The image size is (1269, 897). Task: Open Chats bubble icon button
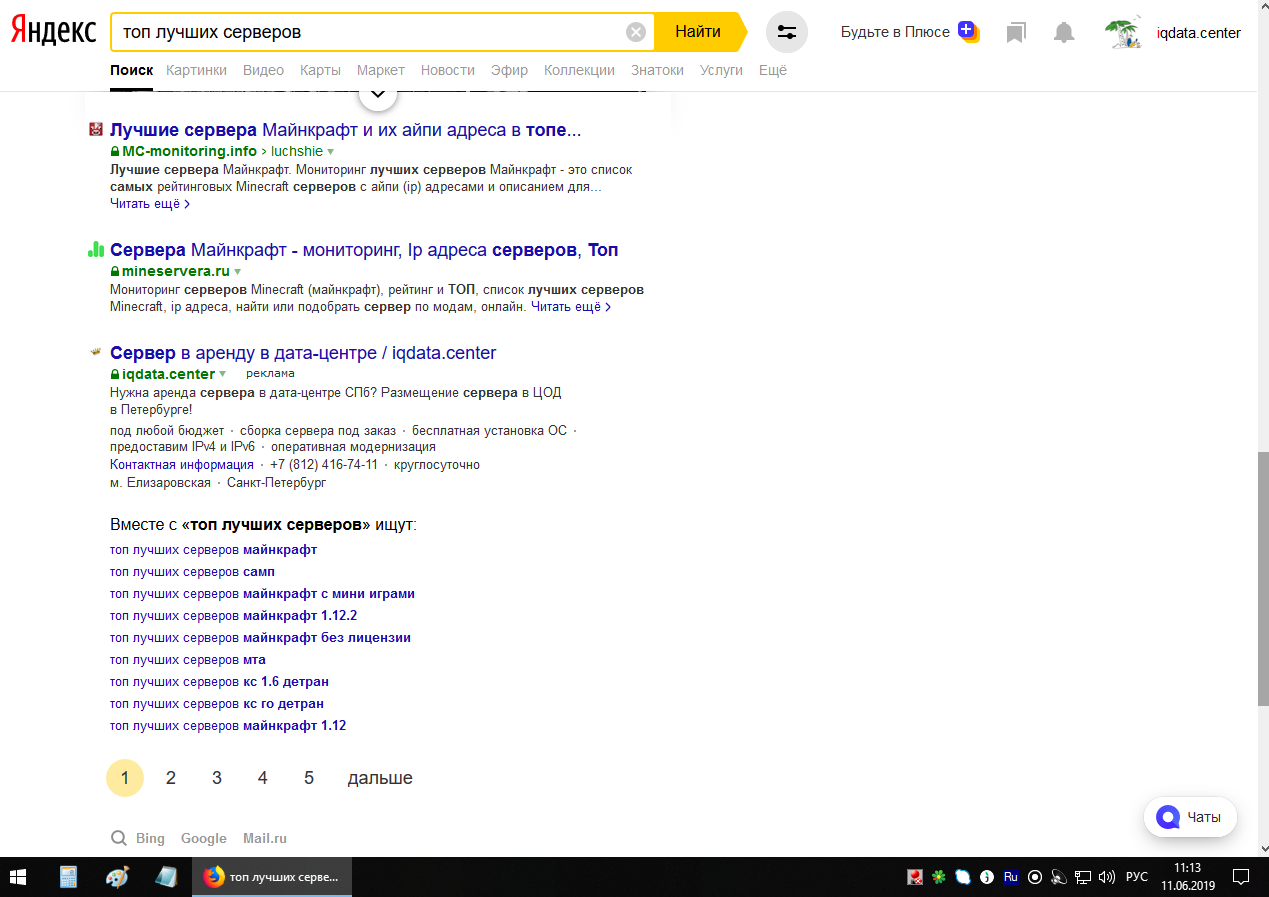click(x=1190, y=817)
